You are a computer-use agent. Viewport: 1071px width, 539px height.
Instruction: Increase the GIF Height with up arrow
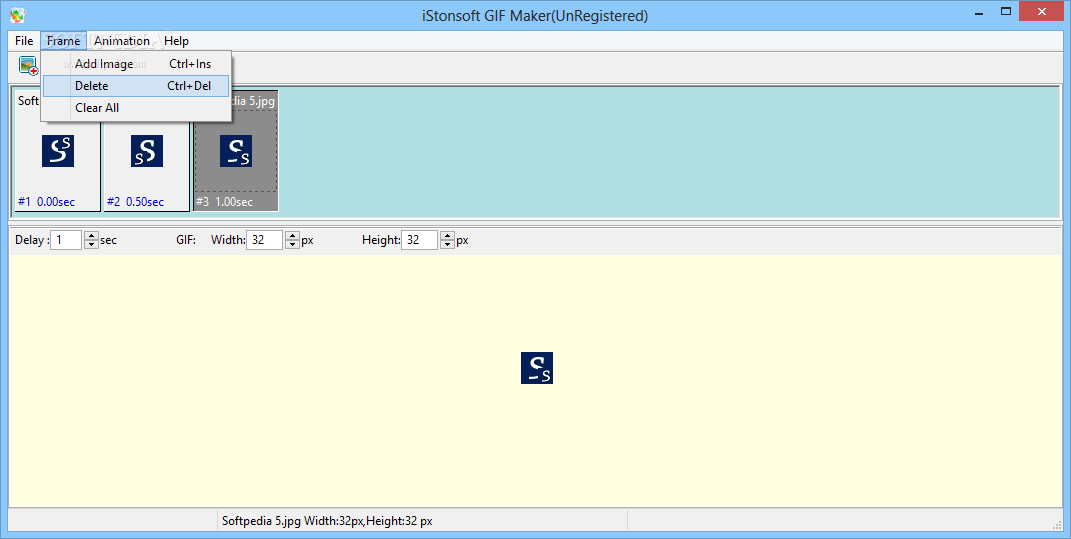click(x=447, y=236)
